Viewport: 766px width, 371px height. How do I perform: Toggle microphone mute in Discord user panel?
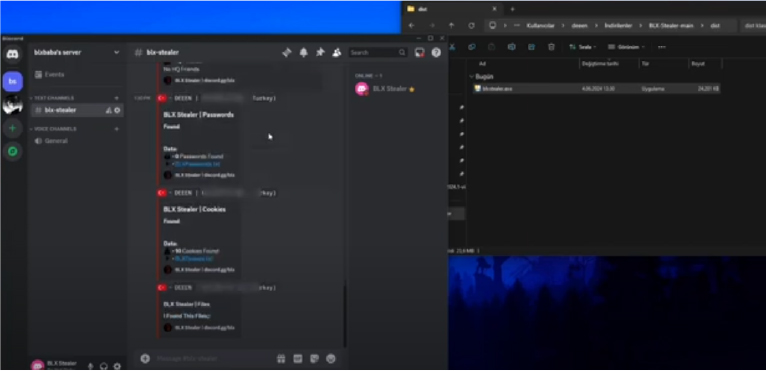pos(90,366)
